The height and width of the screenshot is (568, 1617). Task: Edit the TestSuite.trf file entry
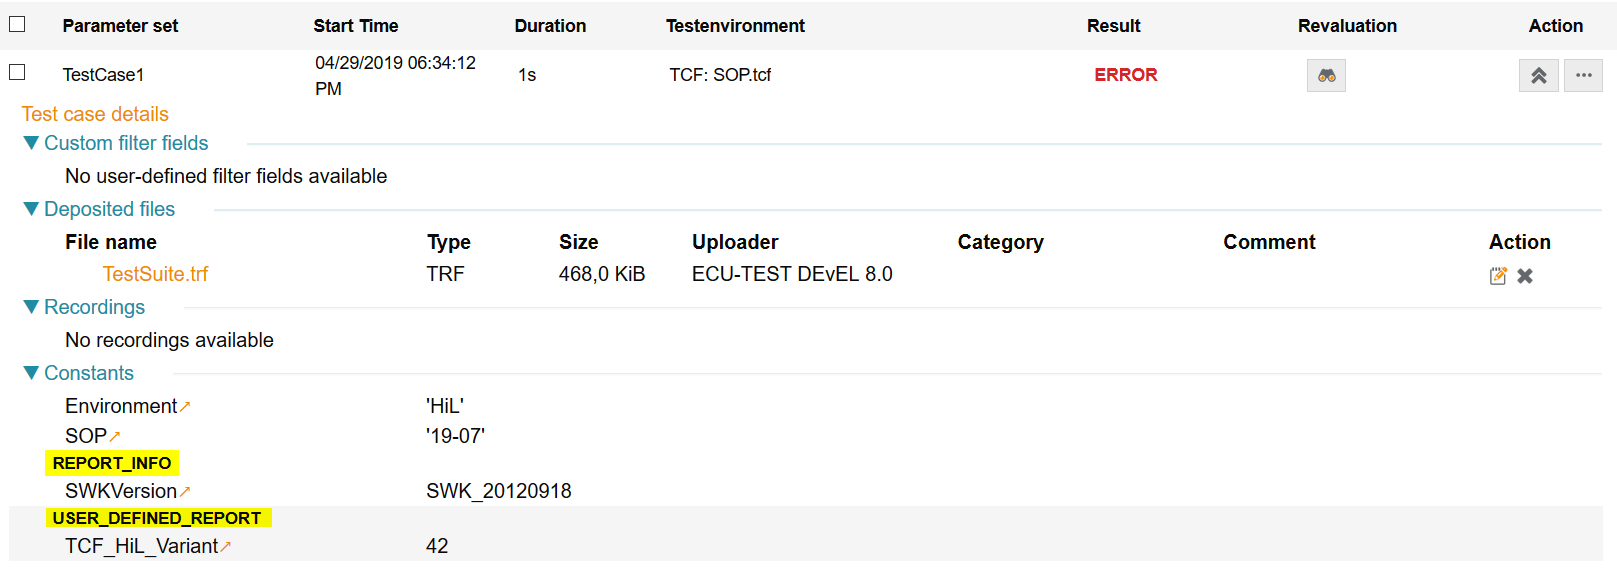[x=1497, y=276]
